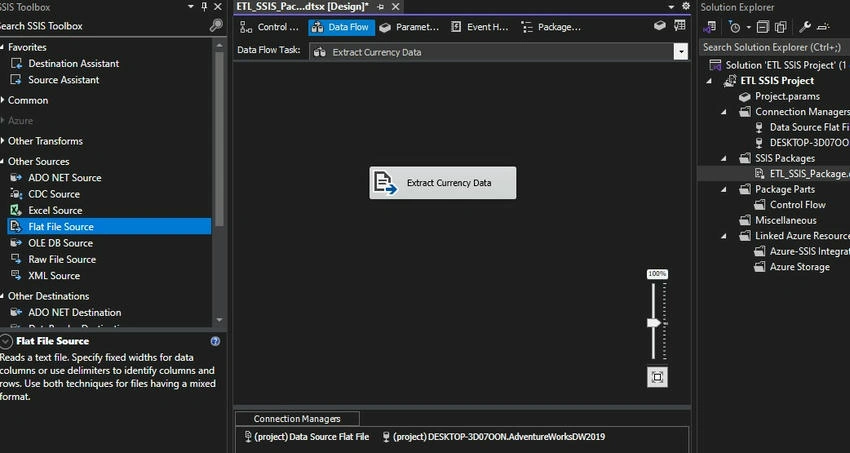Open the Data Flow Task dropdown
This screenshot has width=850, height=453.
click(680, 52)
